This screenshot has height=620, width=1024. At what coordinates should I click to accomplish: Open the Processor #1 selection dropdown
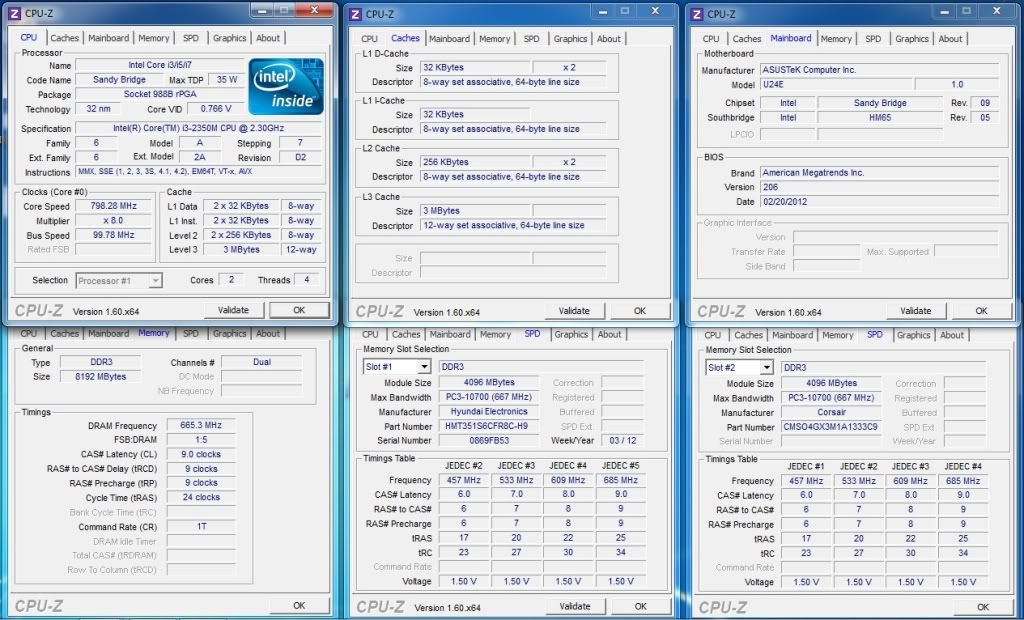point(119,281)
